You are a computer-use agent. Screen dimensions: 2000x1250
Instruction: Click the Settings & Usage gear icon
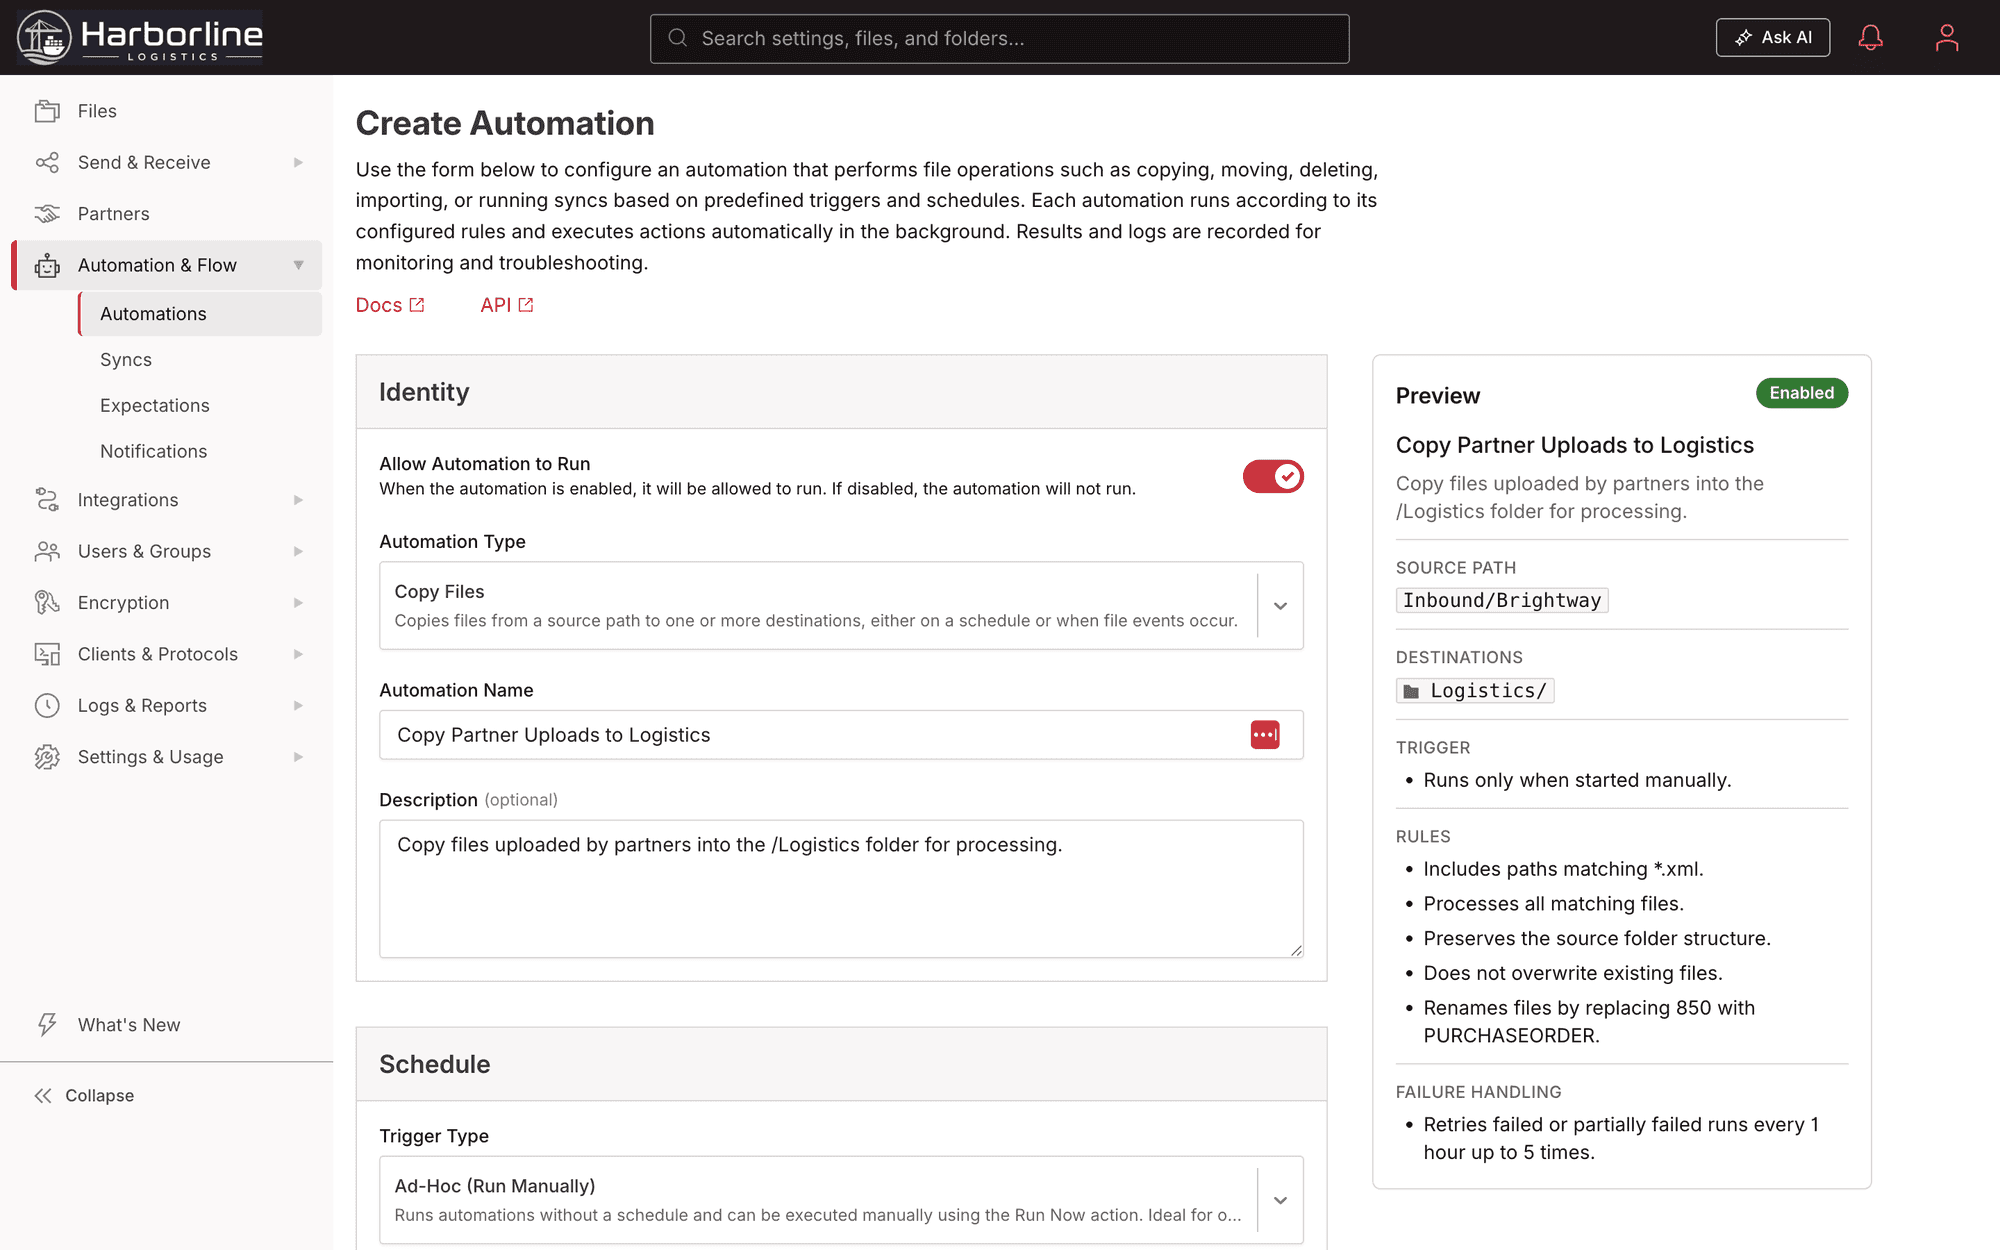47,757
